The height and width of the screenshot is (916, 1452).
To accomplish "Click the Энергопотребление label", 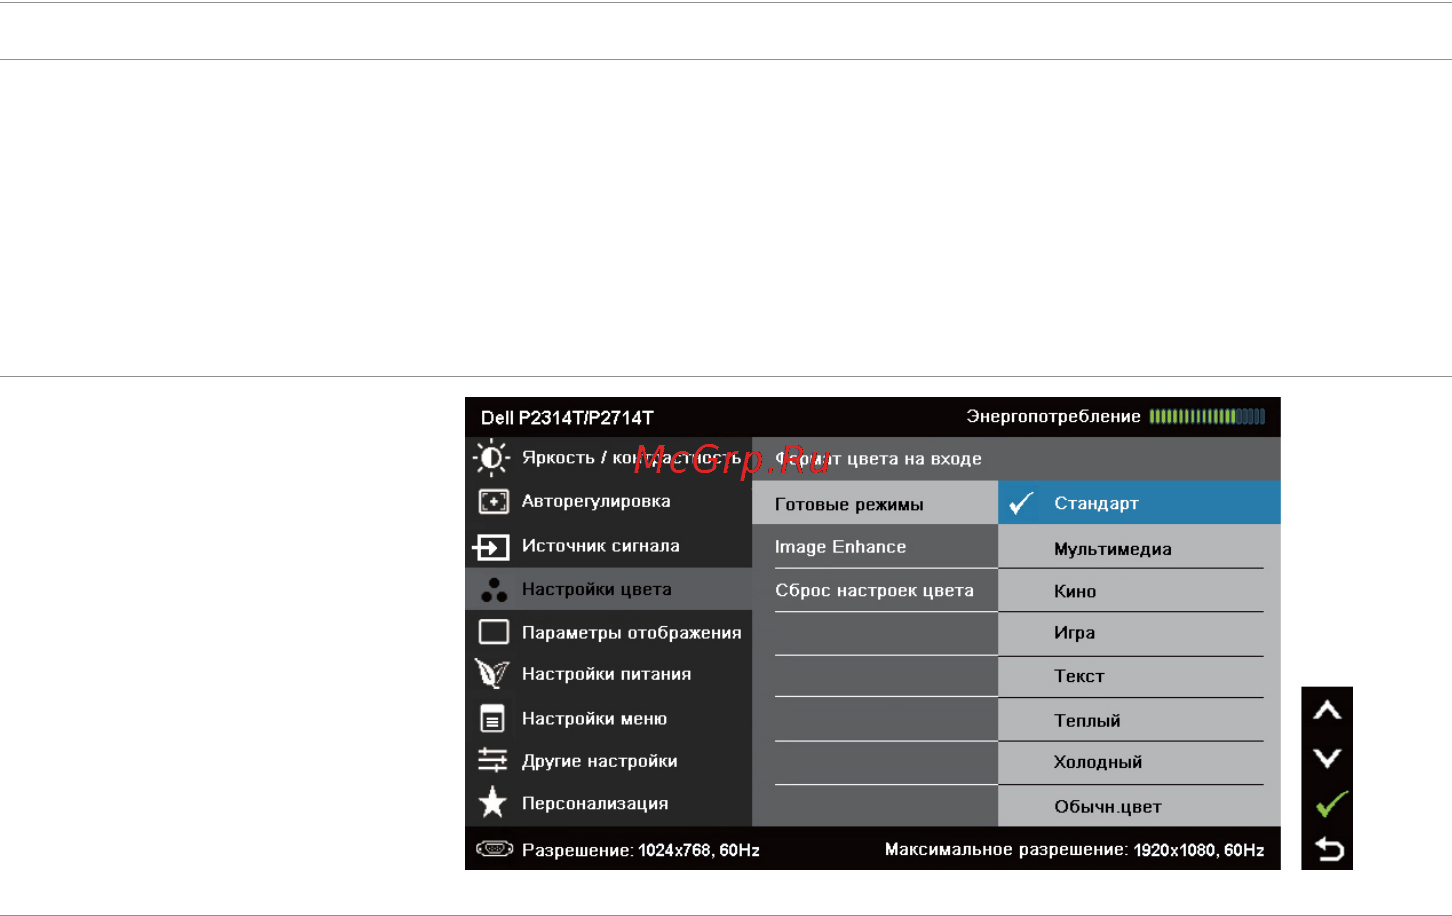I will 1053,416.
